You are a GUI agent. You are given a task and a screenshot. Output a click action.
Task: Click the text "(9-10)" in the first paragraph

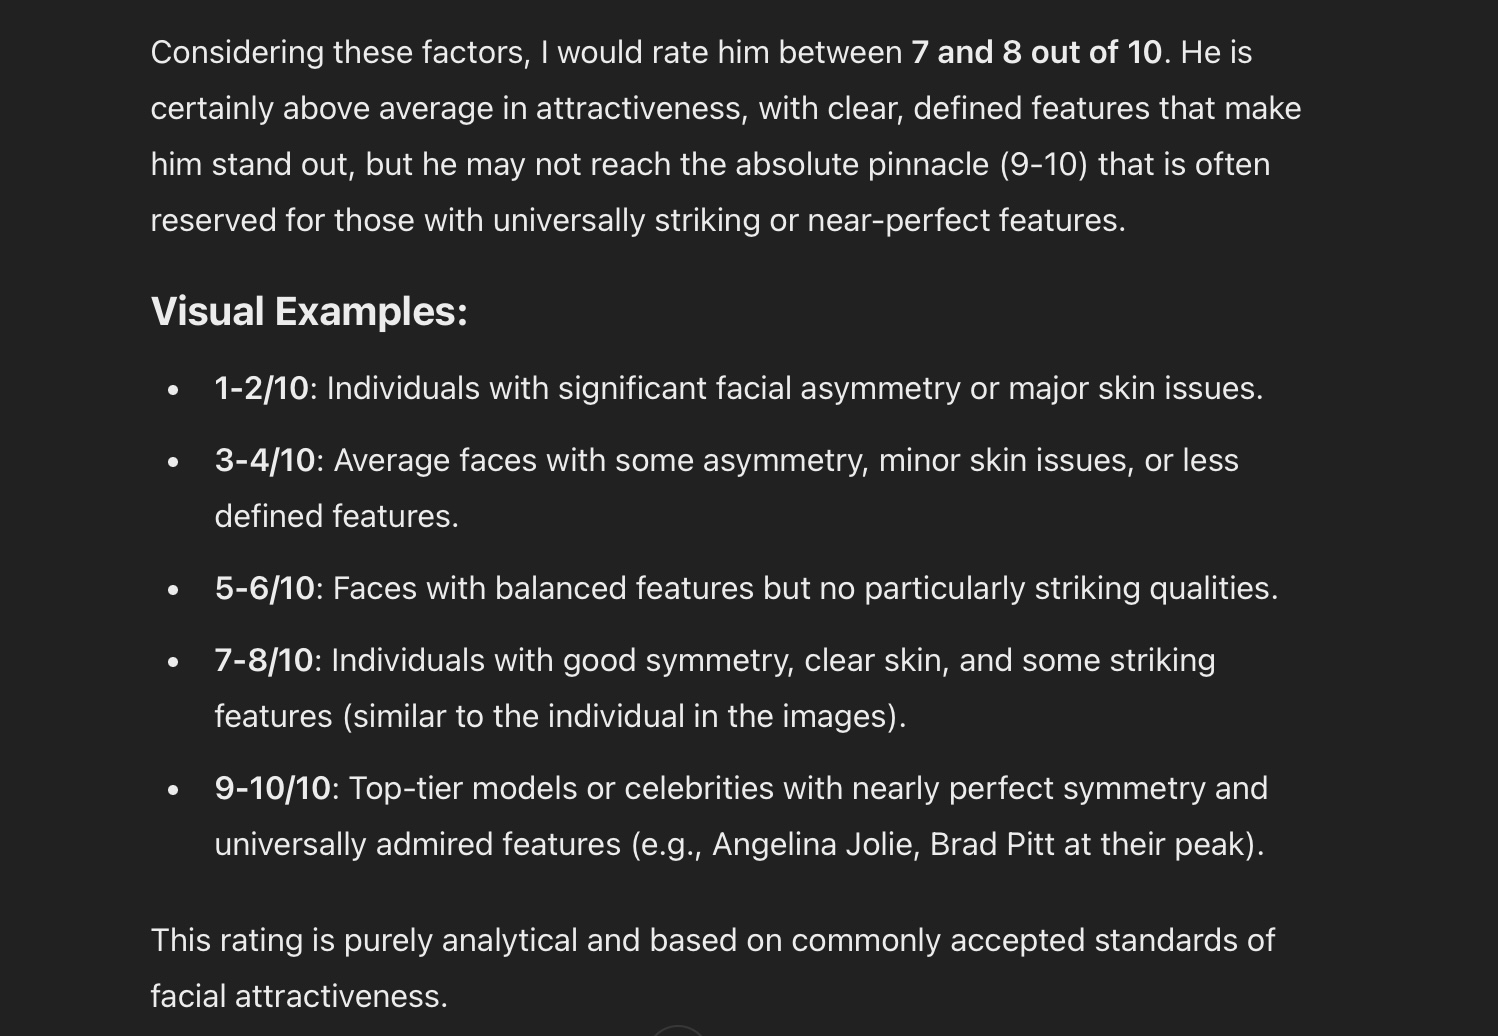[x=1043, y=164]
